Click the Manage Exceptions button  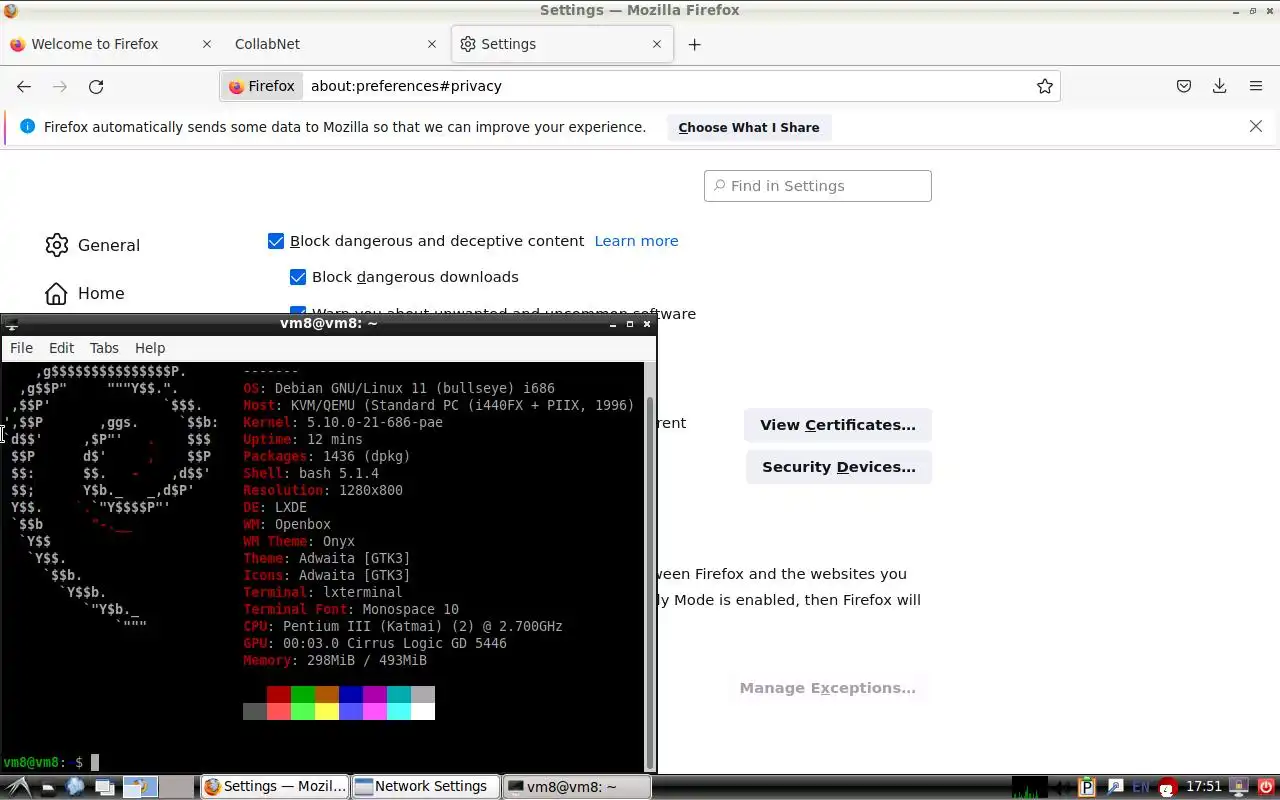coord(828,688)
